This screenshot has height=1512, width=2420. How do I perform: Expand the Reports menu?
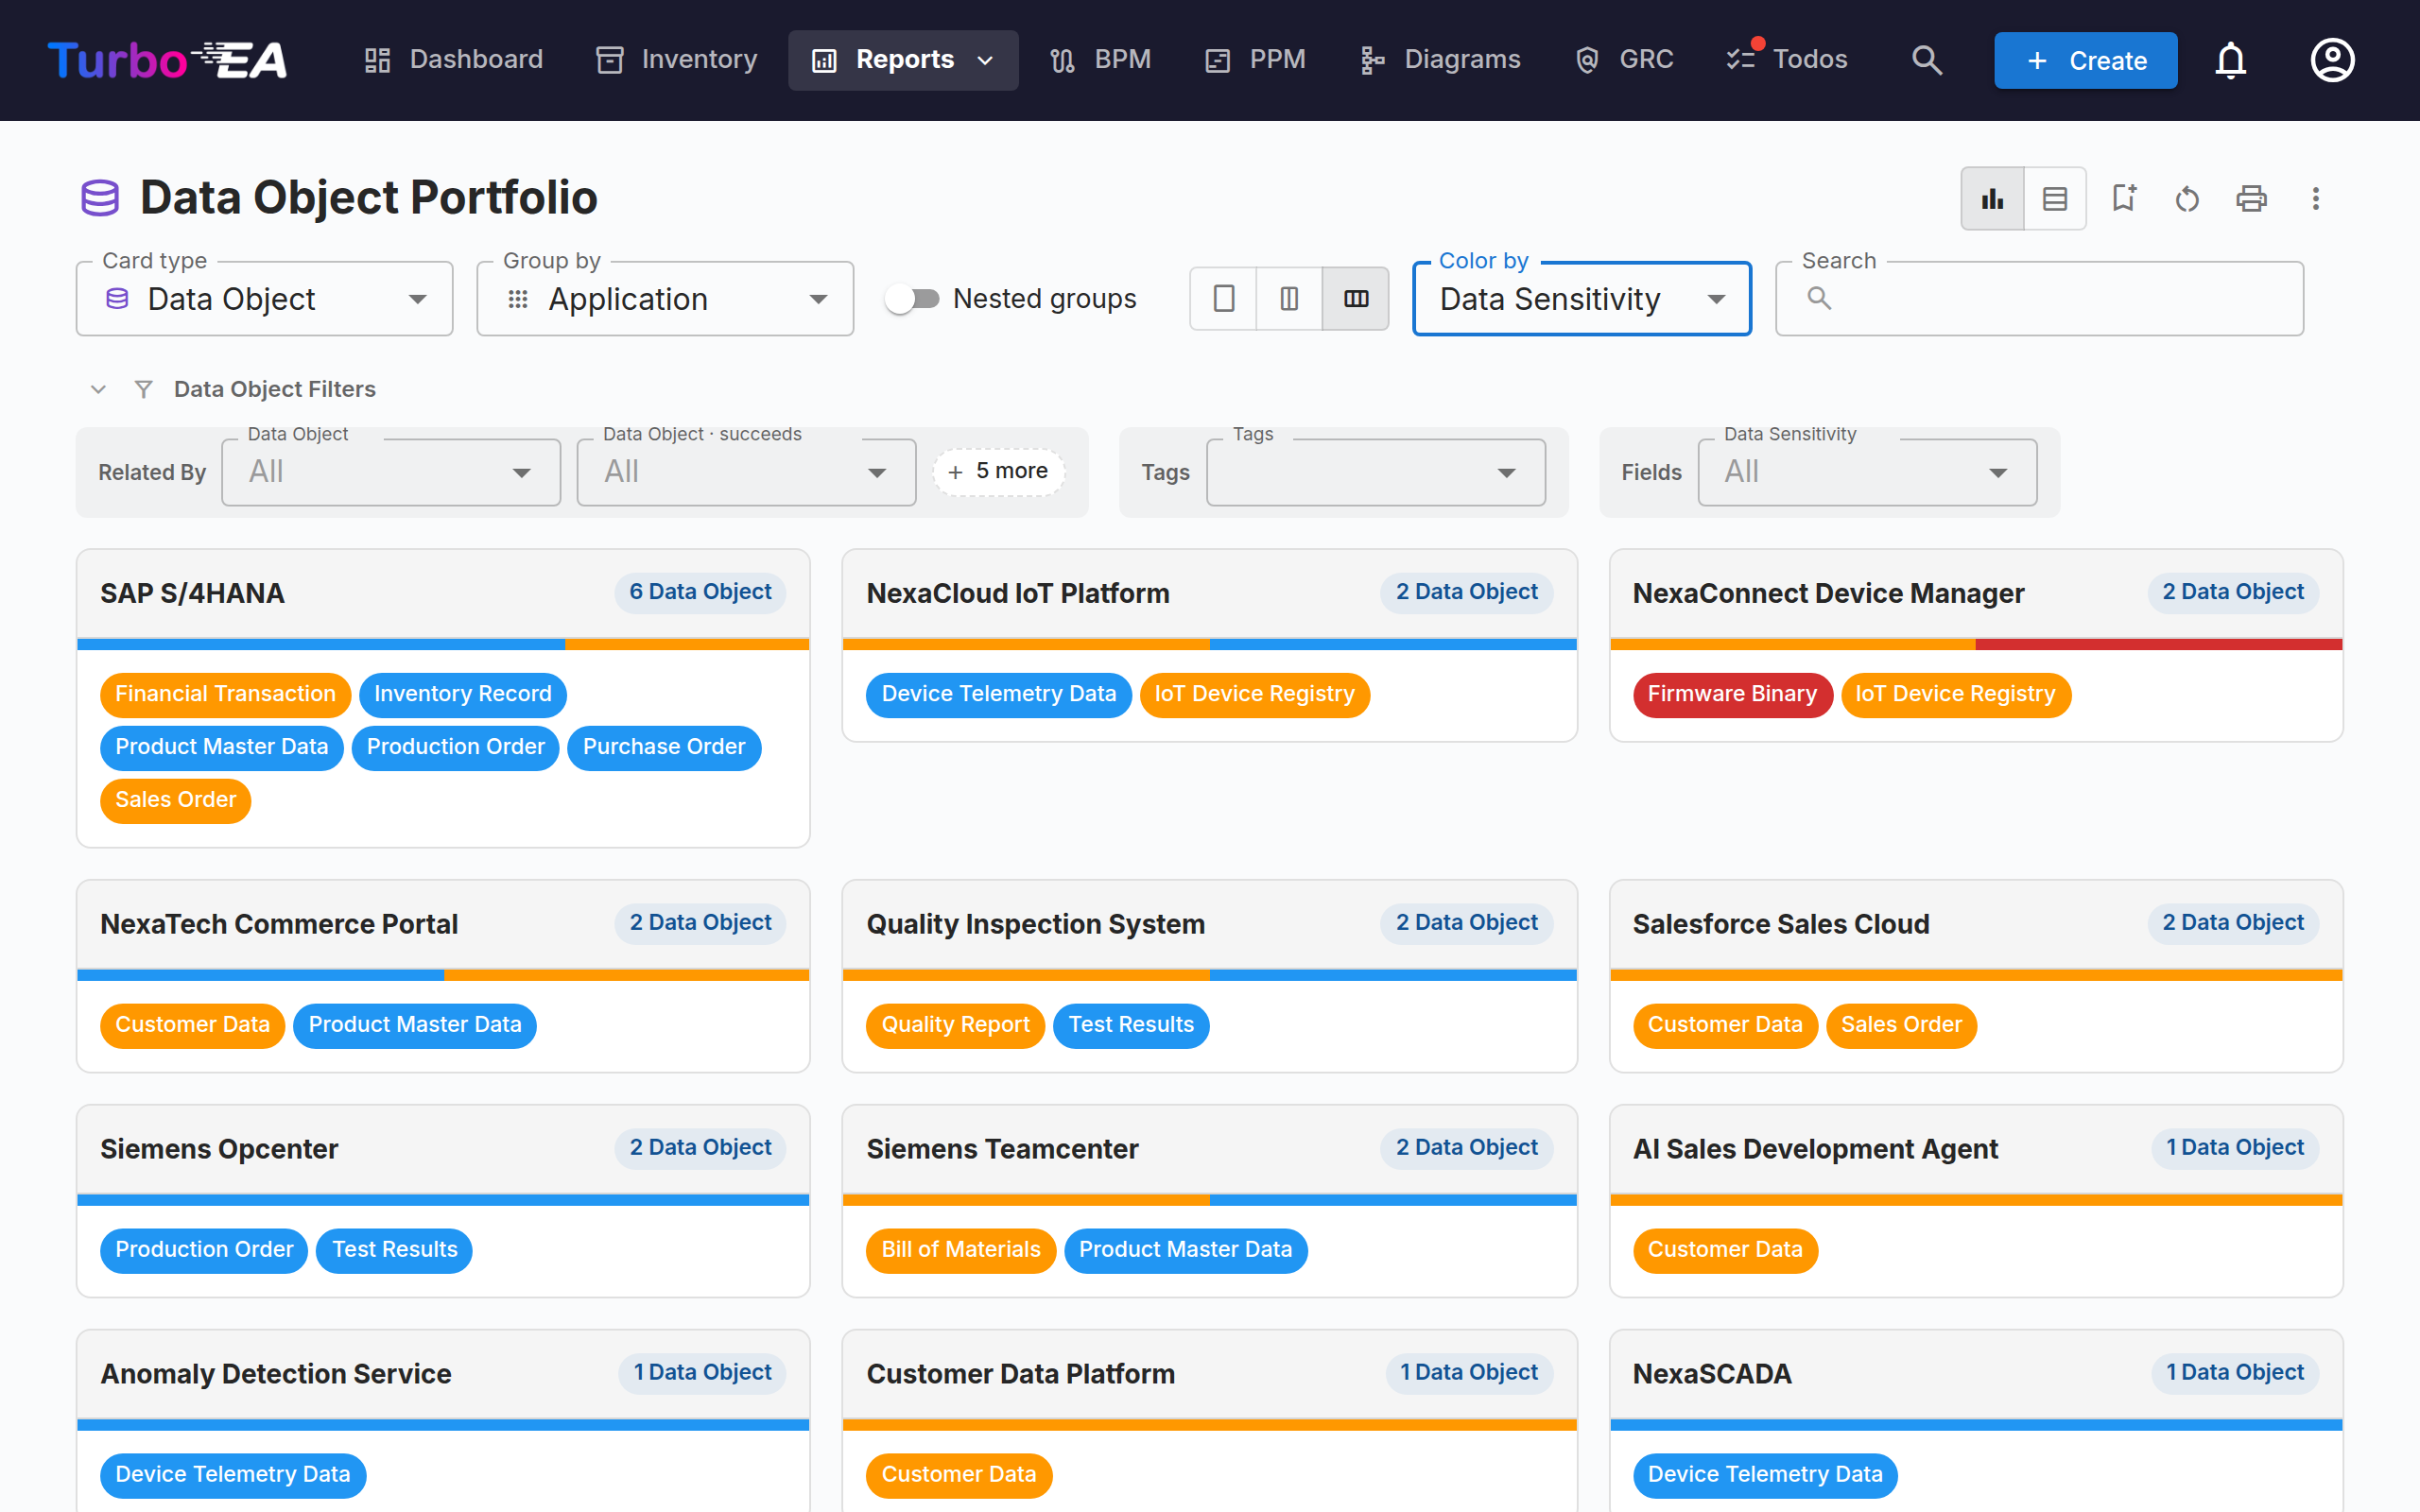[x=903, y=60]
